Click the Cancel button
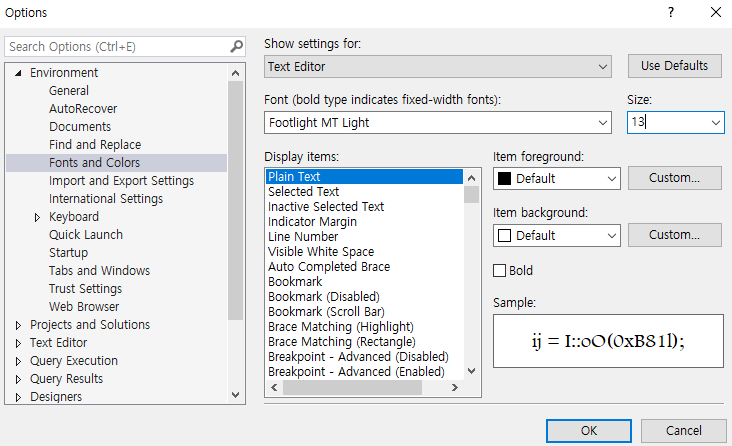 (683, 431)
